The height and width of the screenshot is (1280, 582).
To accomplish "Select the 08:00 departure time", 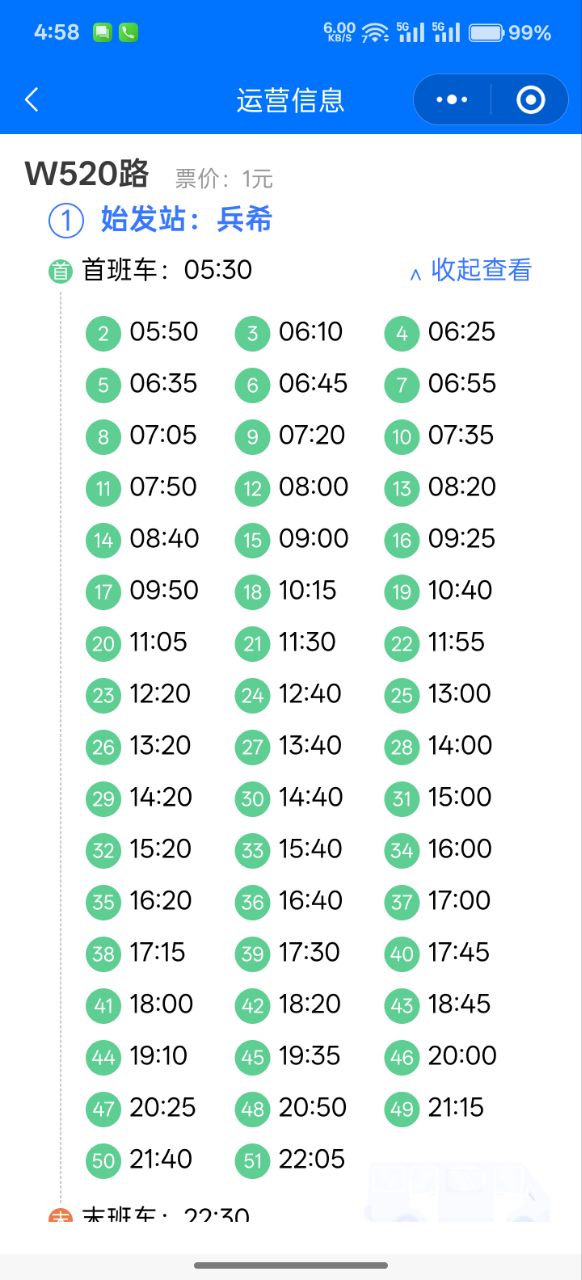I will (x=314, y=487).
